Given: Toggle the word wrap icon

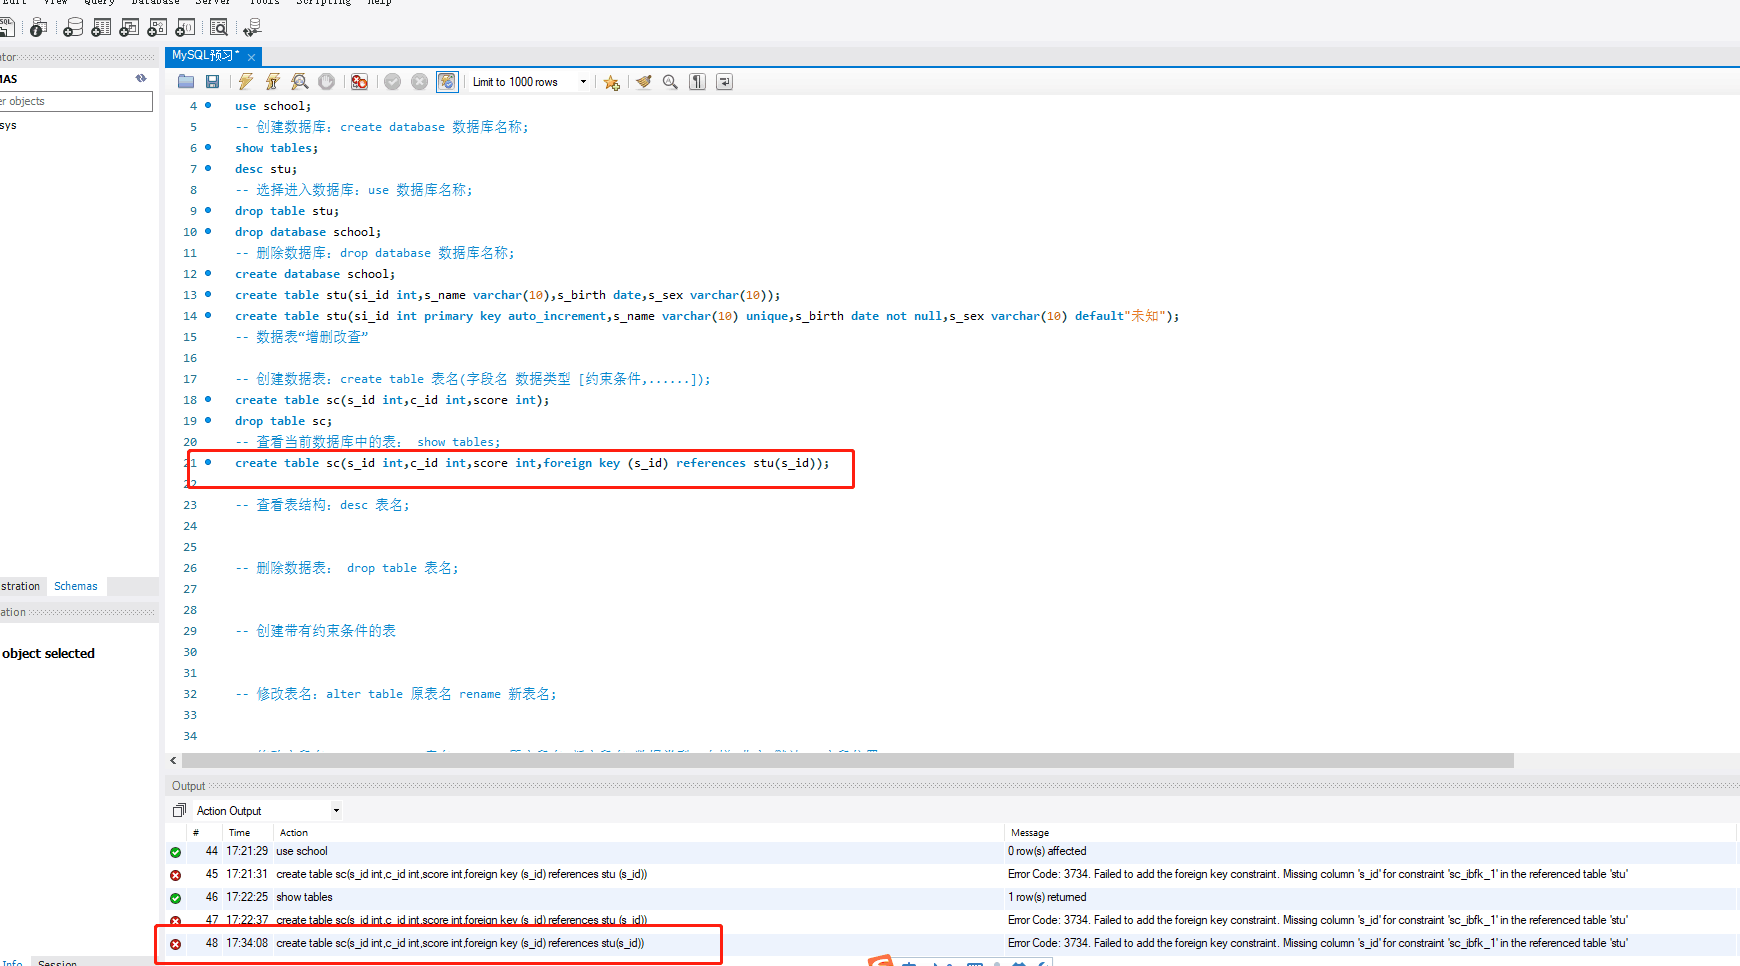Looking at the screenshot, I should (724, 82).
